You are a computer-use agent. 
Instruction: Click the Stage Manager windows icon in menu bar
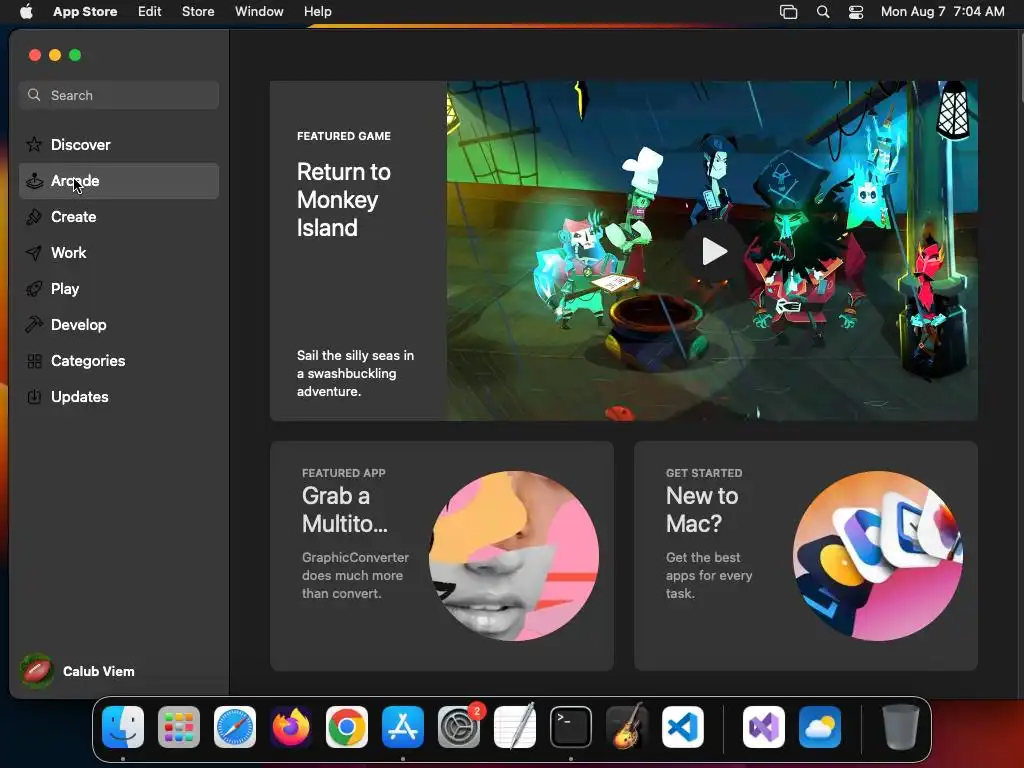(x=789, y=12)
